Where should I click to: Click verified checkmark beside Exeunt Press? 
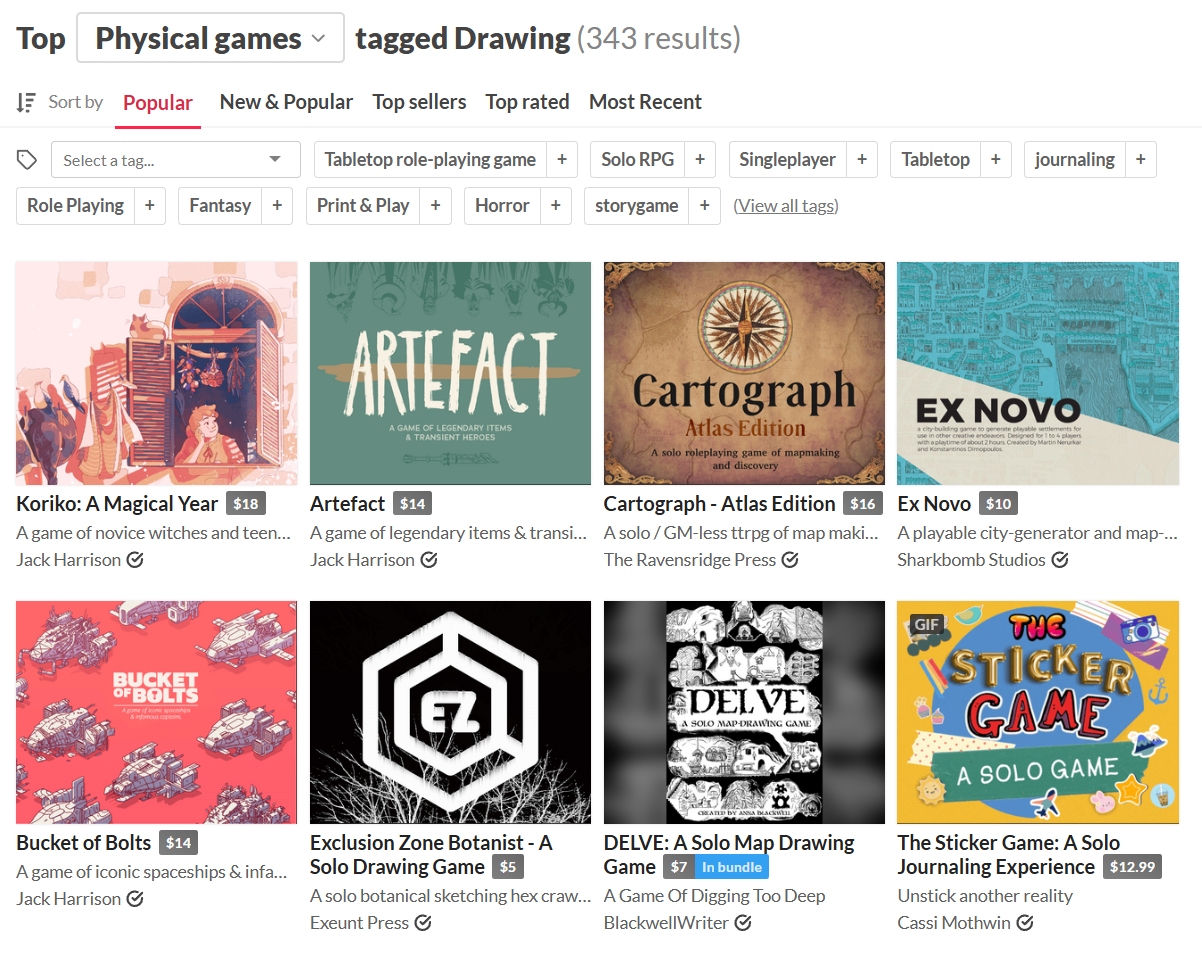pos(423,923)
